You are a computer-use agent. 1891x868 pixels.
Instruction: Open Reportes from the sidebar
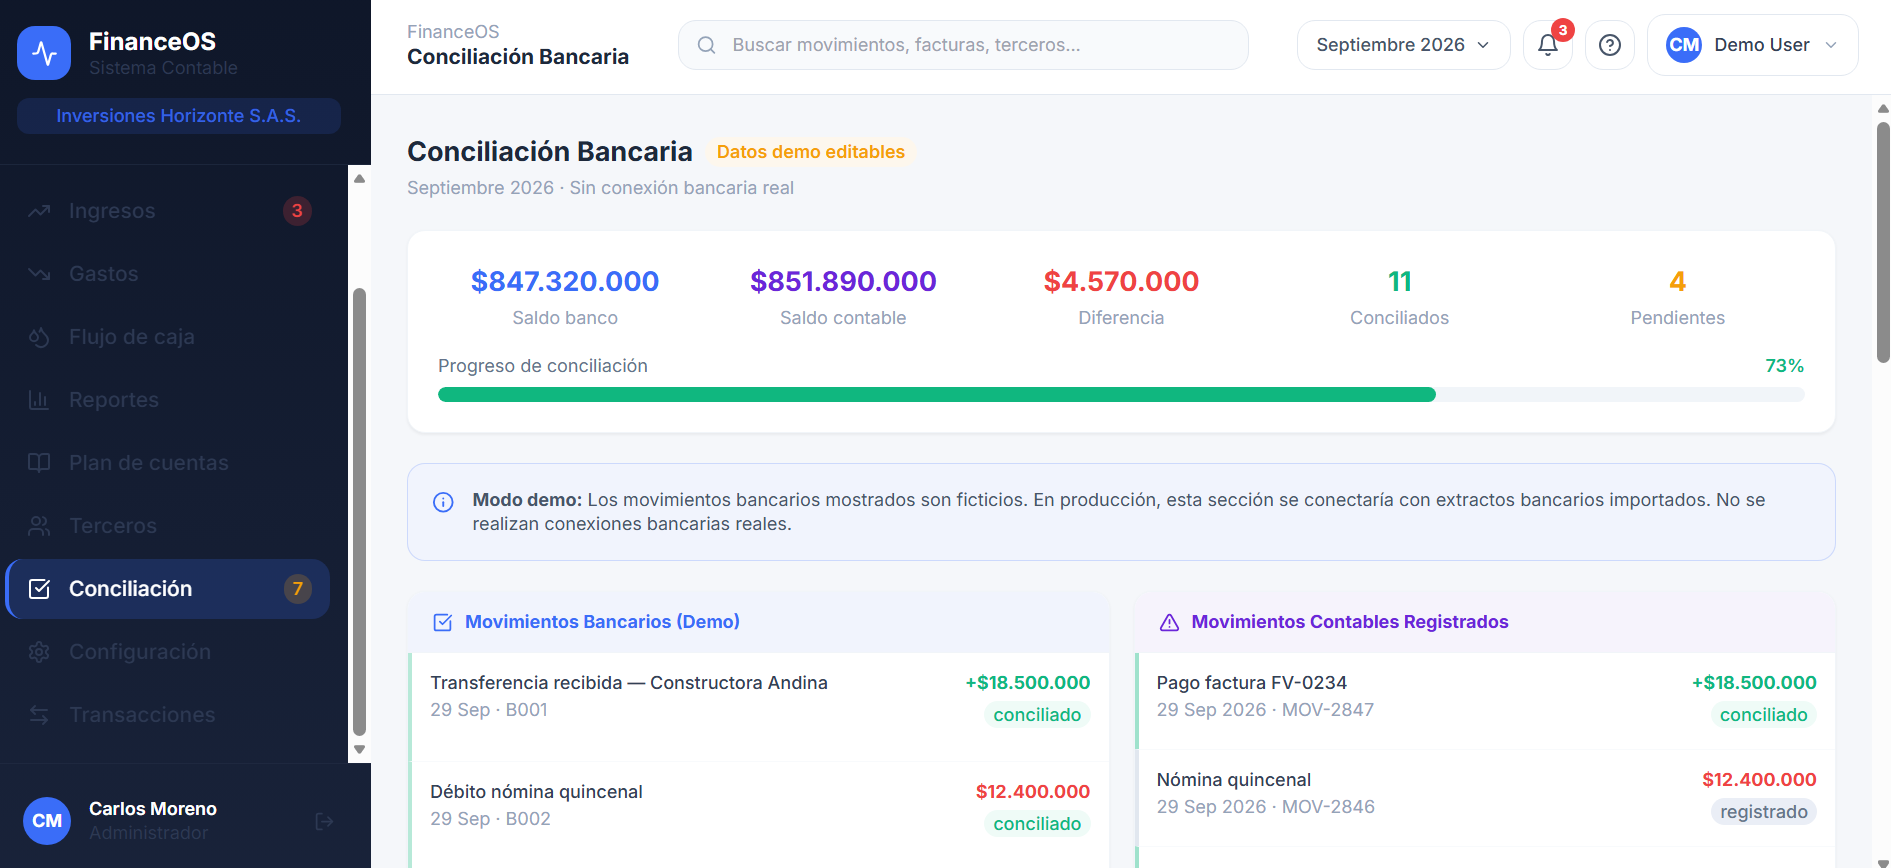coord(168,400)
